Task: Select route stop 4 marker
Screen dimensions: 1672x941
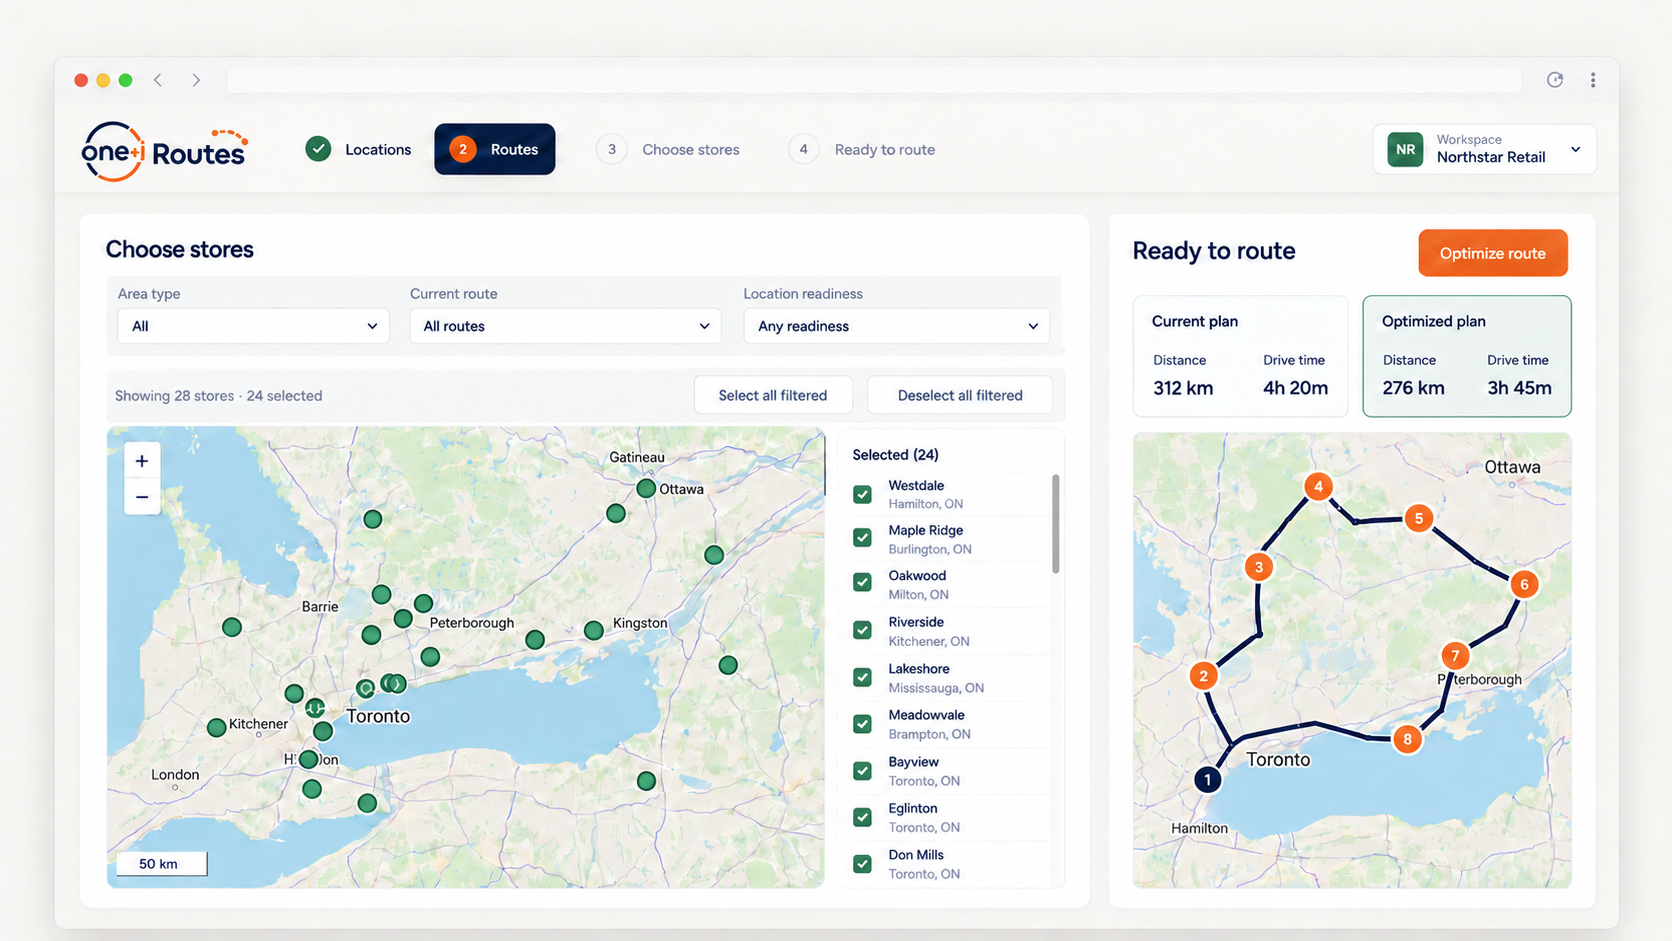Action: 1318,487
